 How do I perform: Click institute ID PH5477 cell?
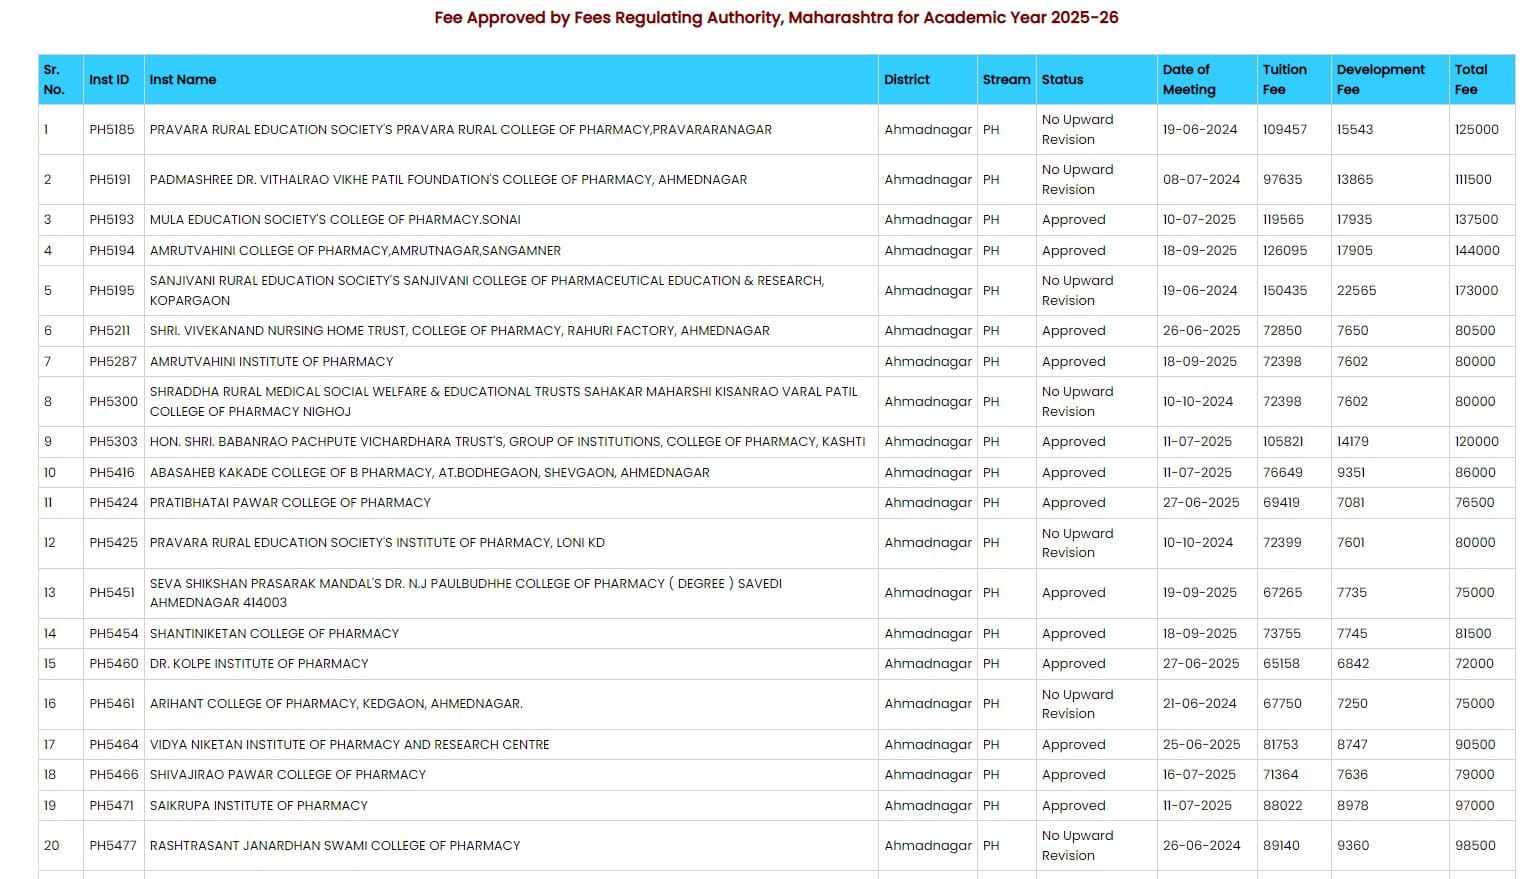(x=112, y=846)
